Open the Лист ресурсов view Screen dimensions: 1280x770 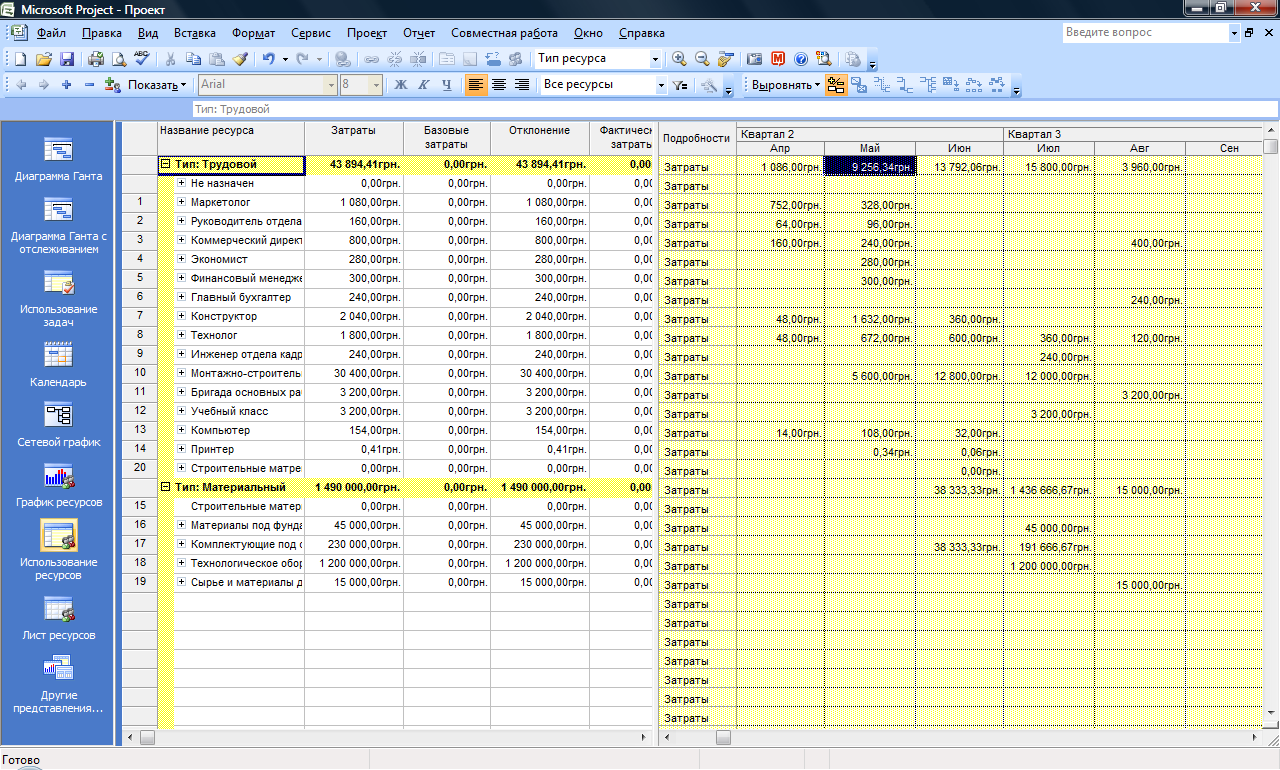[x=58, y=619]
